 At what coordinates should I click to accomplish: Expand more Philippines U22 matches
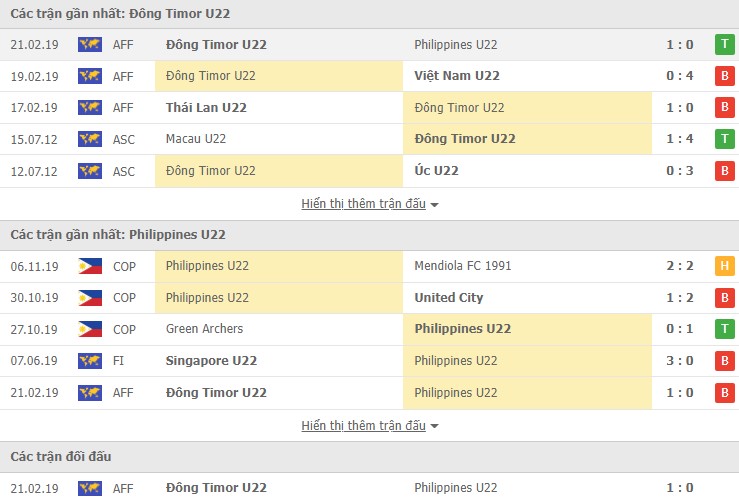[x=370, y=425]
